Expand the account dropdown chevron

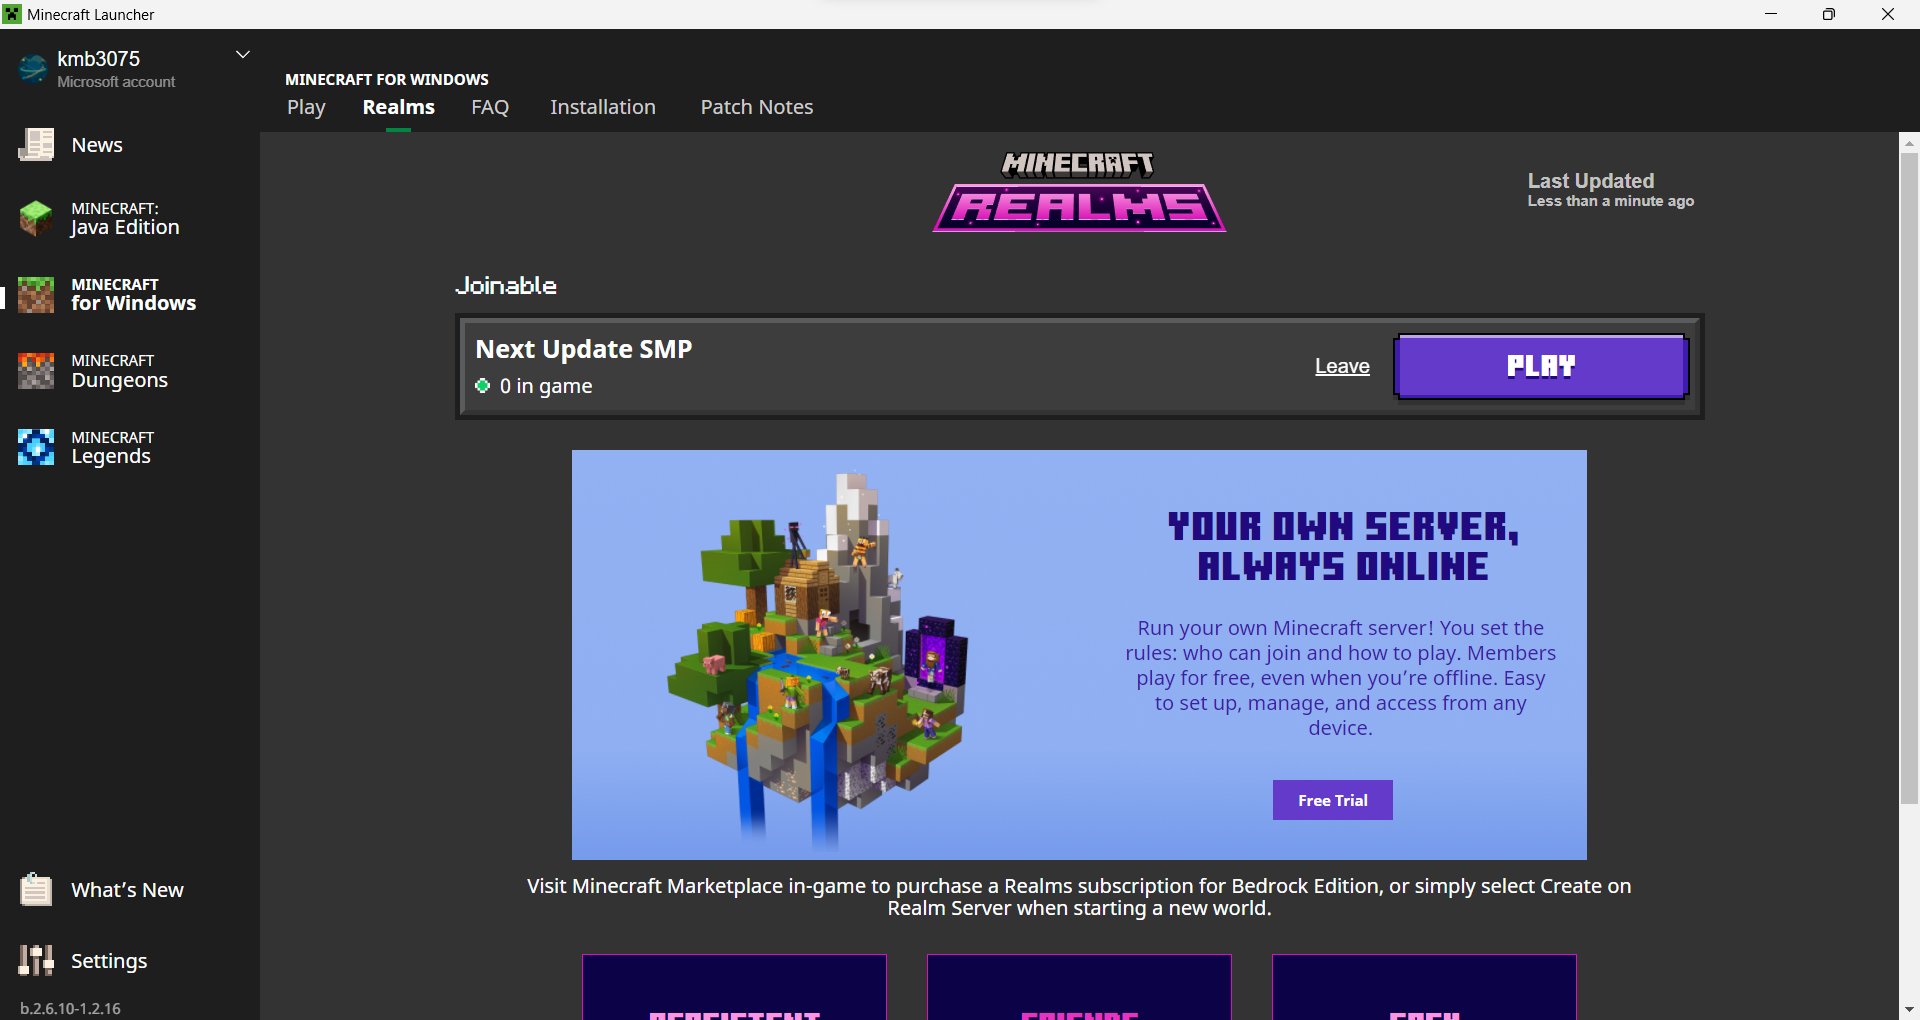(242, 54)
